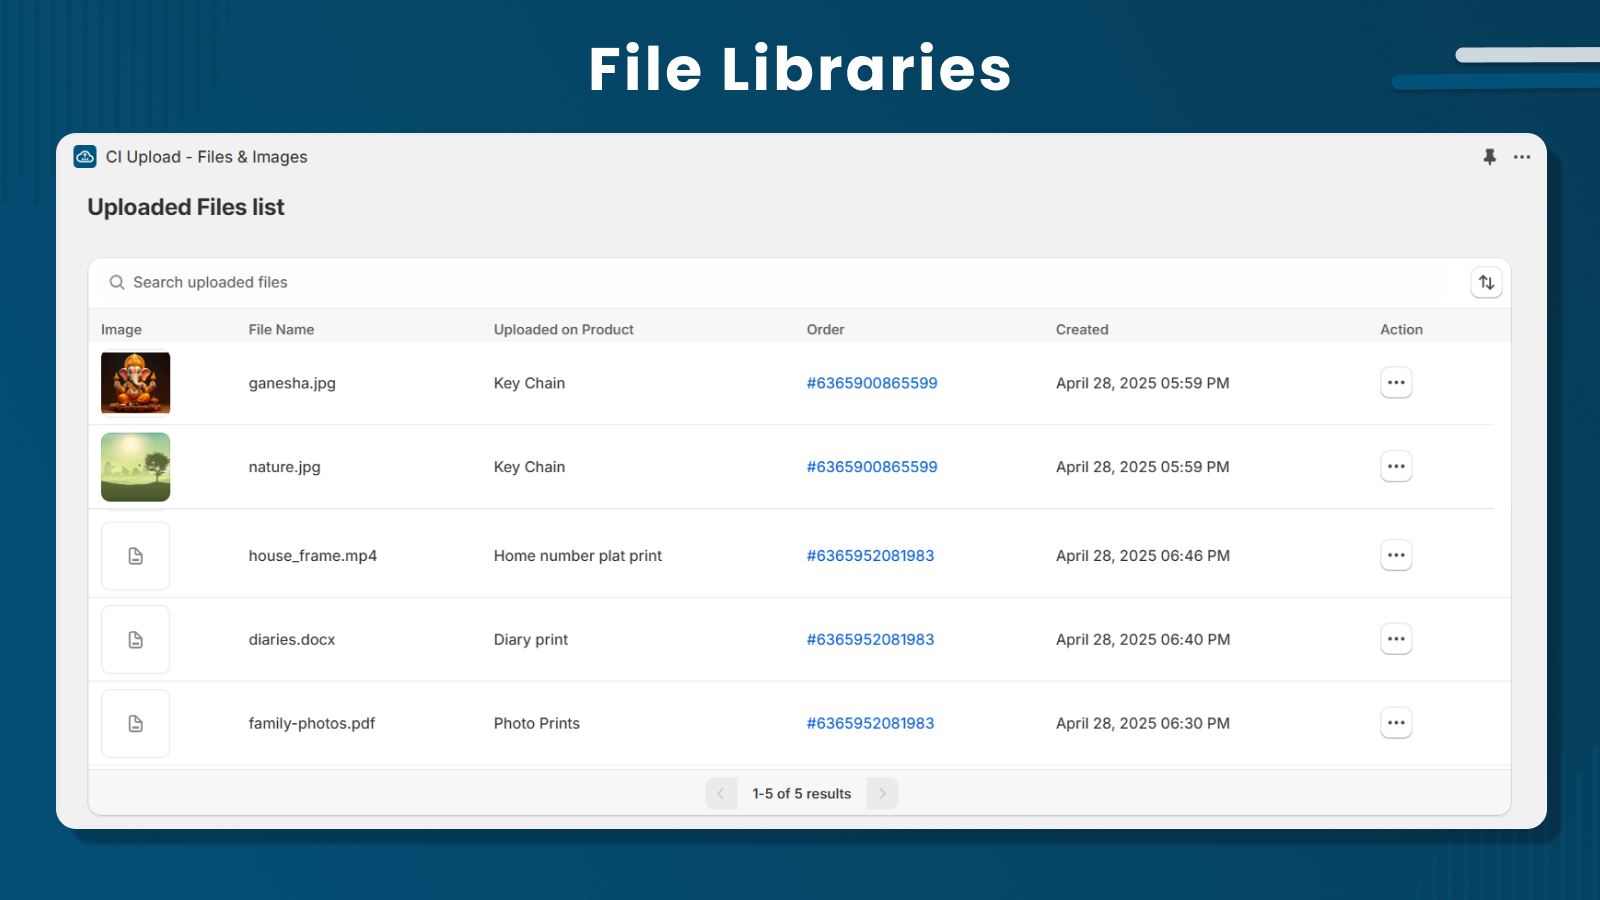
Task: Open the app's top-right three-dot menu
Action: pos(1522,157)
